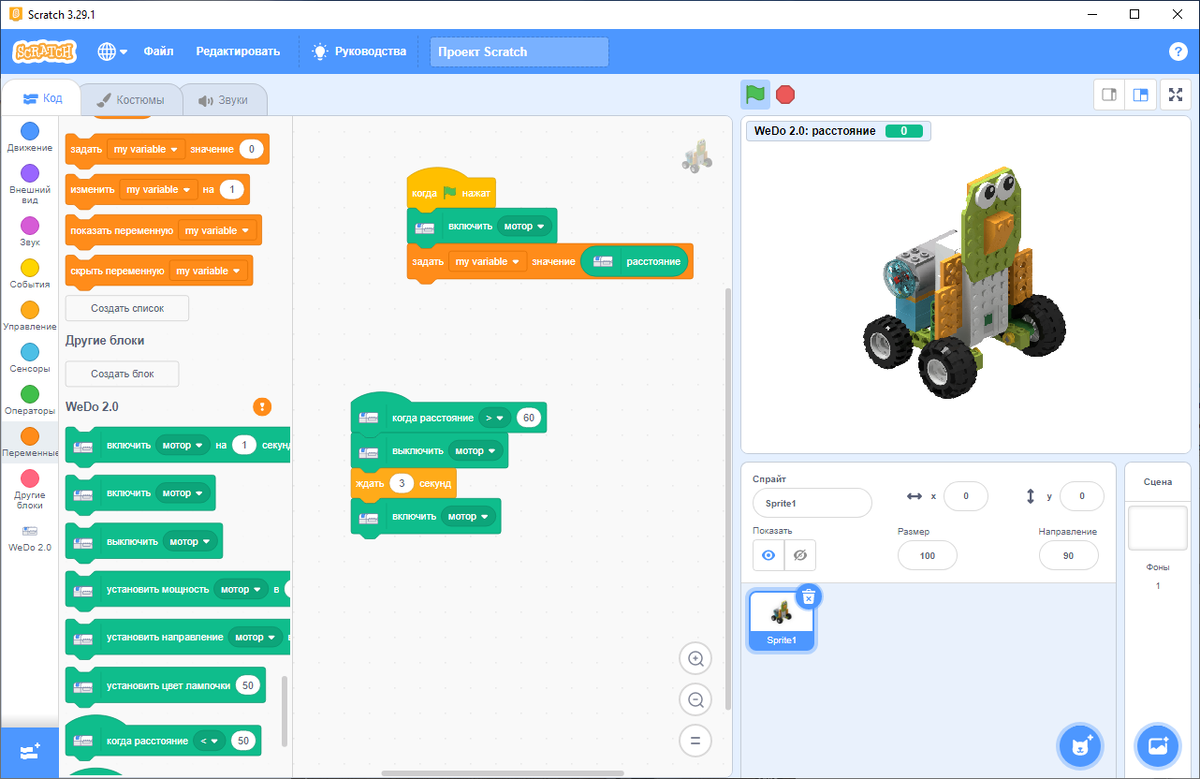Switch to small stage layout
Image resolution: width=1200 pixels, height=779 pixels.
pos(1109,94)
